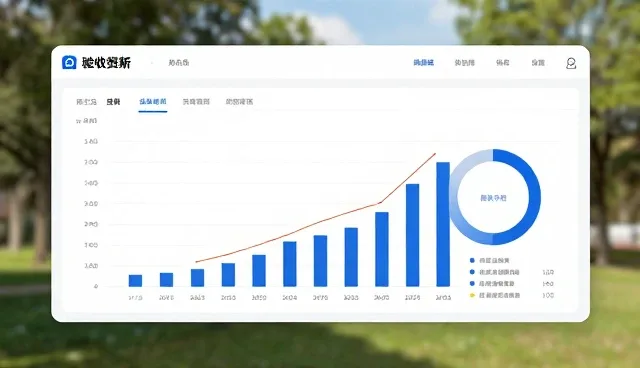Click the second-tallest bar in the chart
The height and width of the screenshot is (368, 640).
tap(412, 235)
